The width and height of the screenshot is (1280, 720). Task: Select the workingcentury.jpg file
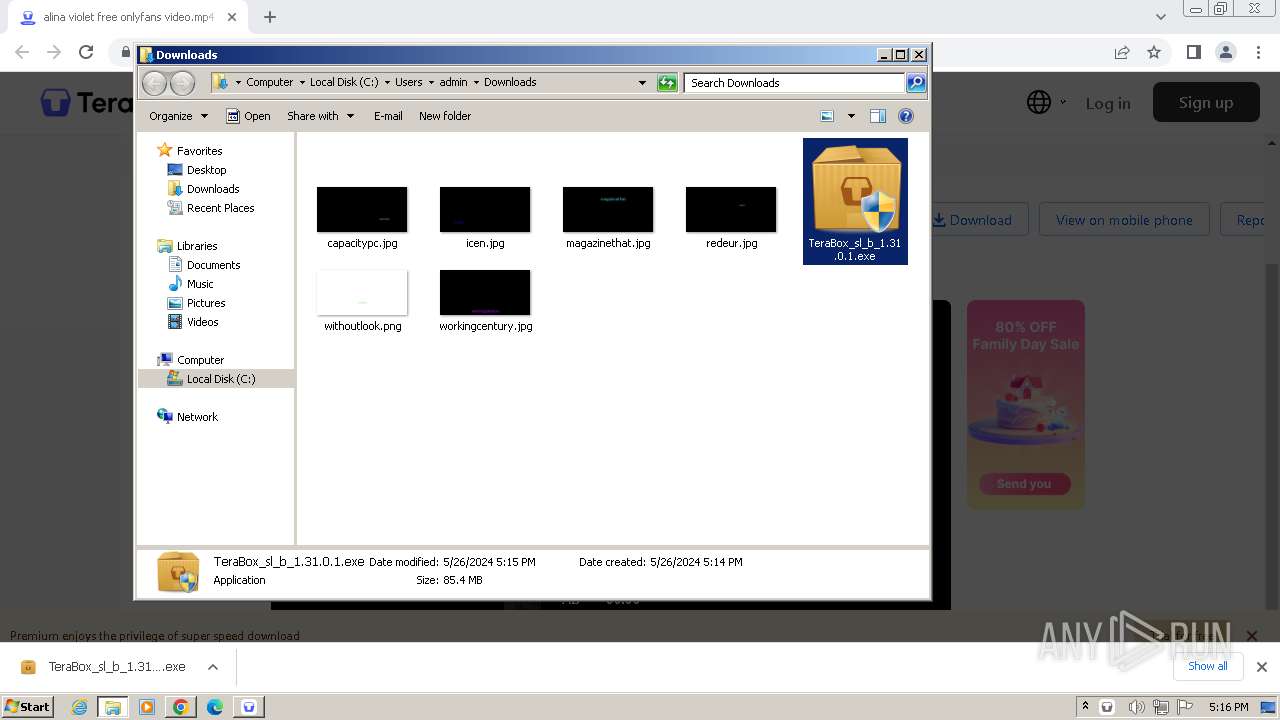(485, 301)
